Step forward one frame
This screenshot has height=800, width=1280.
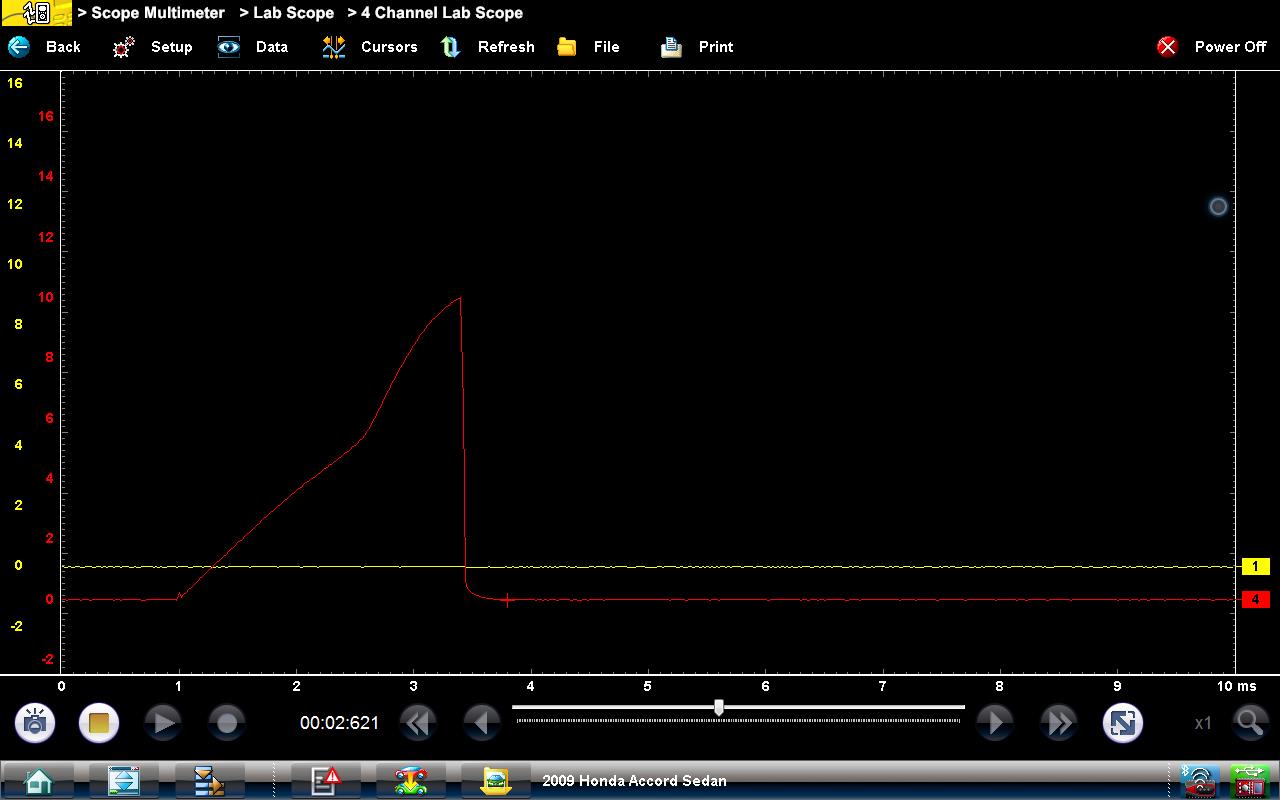995,723
